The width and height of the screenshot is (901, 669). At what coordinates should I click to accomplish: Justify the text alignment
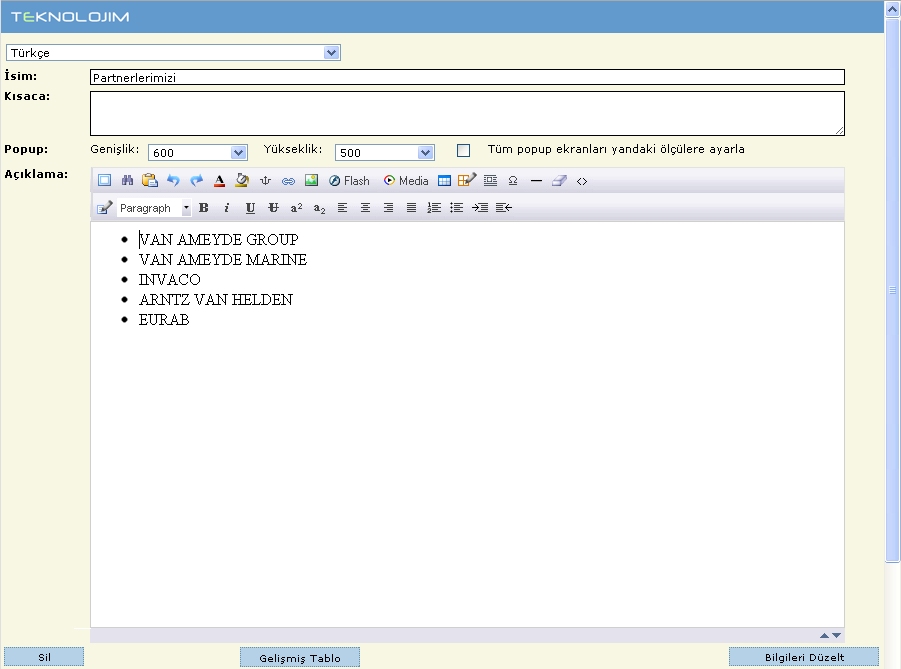point(411,207)
